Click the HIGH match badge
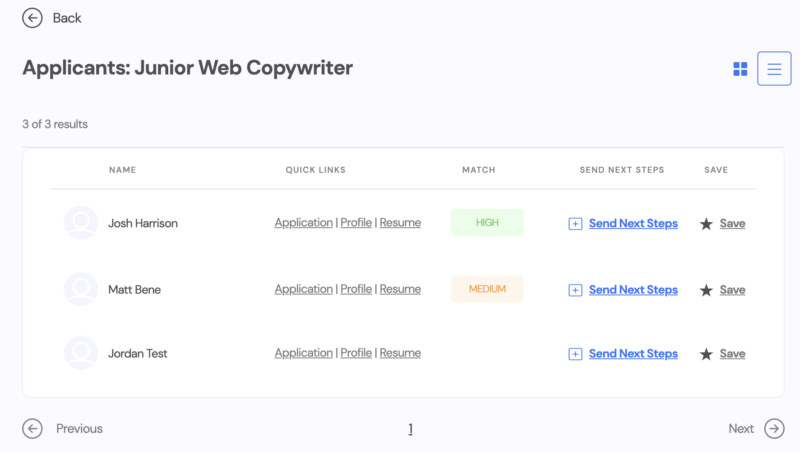The image size is (800, 452). pos(487,223)
